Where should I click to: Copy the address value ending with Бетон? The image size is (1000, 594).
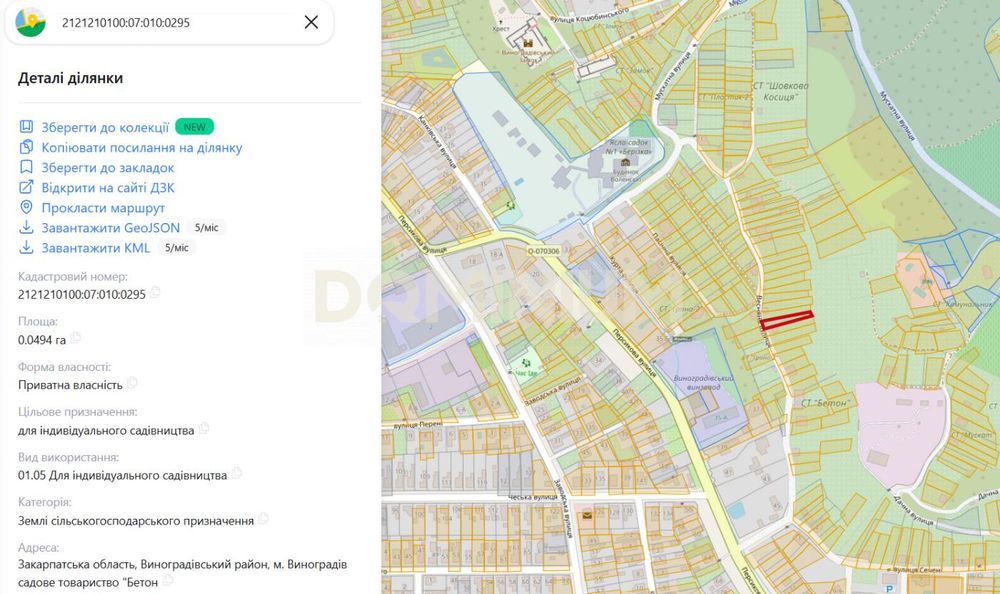(x=168, y=580)
